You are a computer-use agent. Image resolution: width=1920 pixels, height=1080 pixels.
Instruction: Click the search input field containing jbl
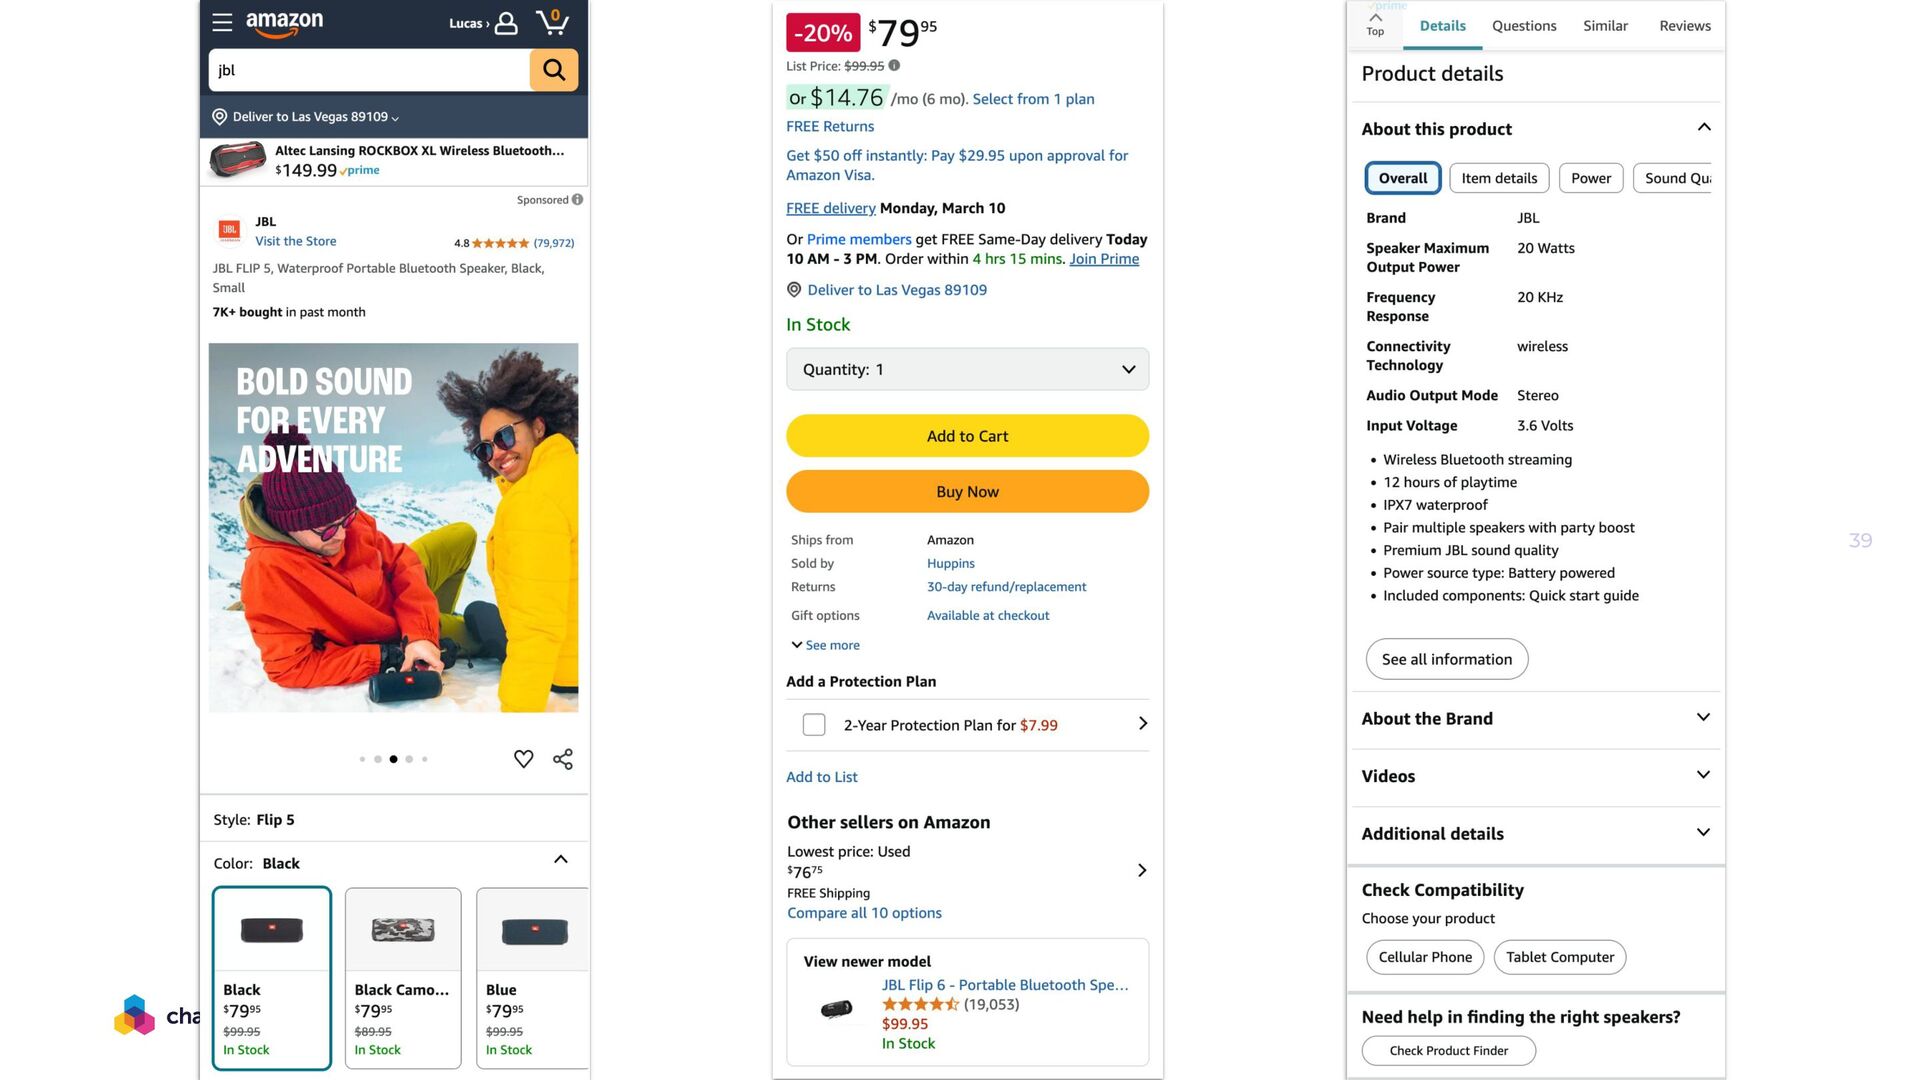(x=369, y=70)
